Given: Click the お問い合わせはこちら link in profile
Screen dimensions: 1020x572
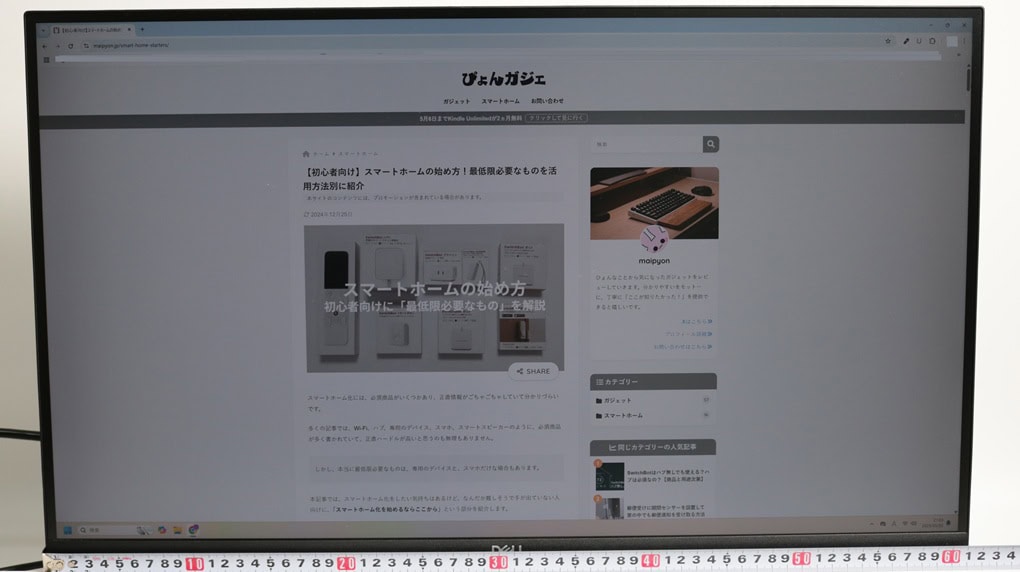Looking at the screenshot, I should (682, 347).
